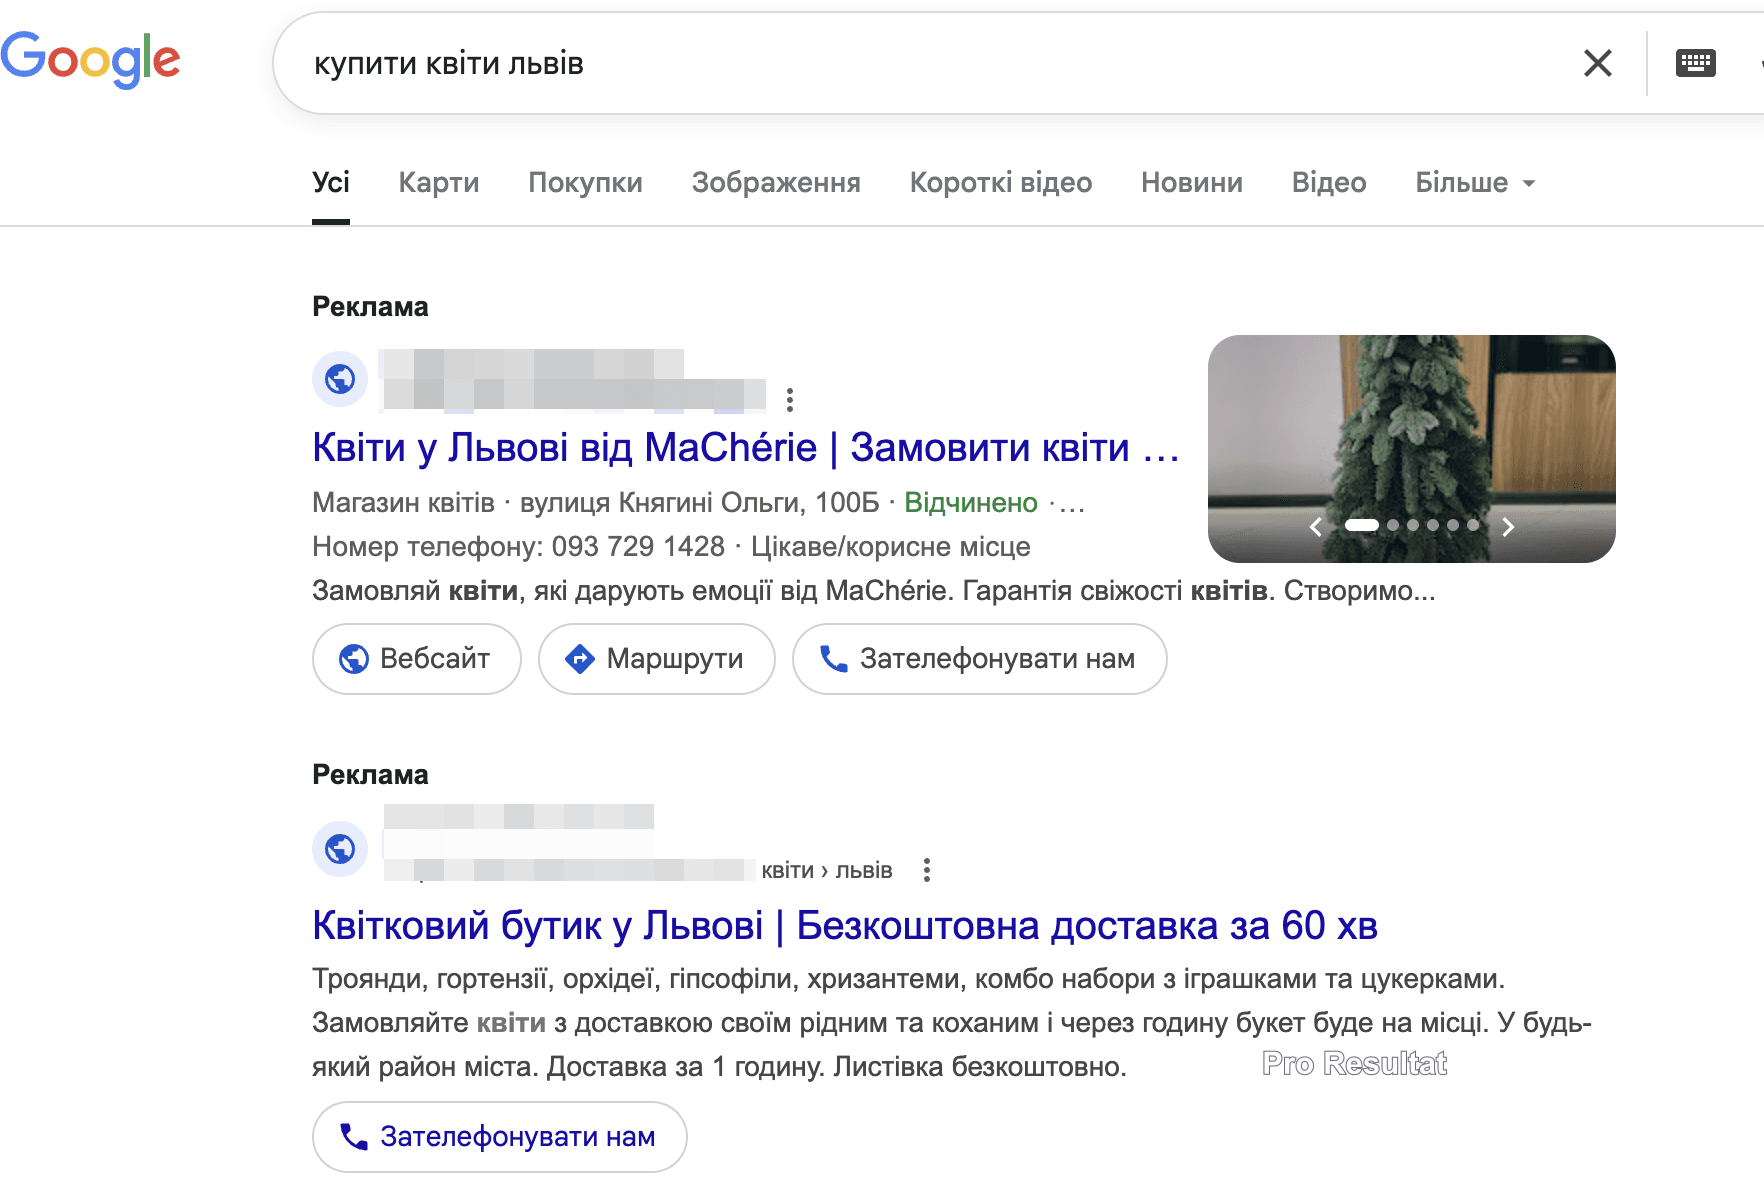Click Зателефонувати нам under Квітковий бутик ad

point(500,1137)
